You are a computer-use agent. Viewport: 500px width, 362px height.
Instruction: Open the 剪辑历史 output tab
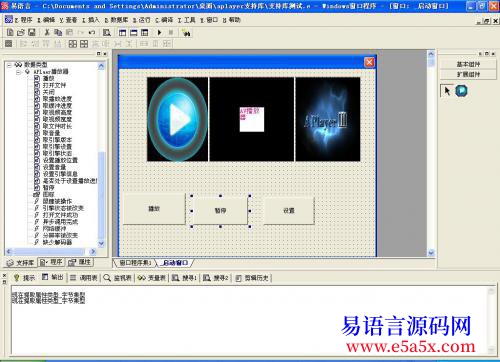click(x=252, y=278)
